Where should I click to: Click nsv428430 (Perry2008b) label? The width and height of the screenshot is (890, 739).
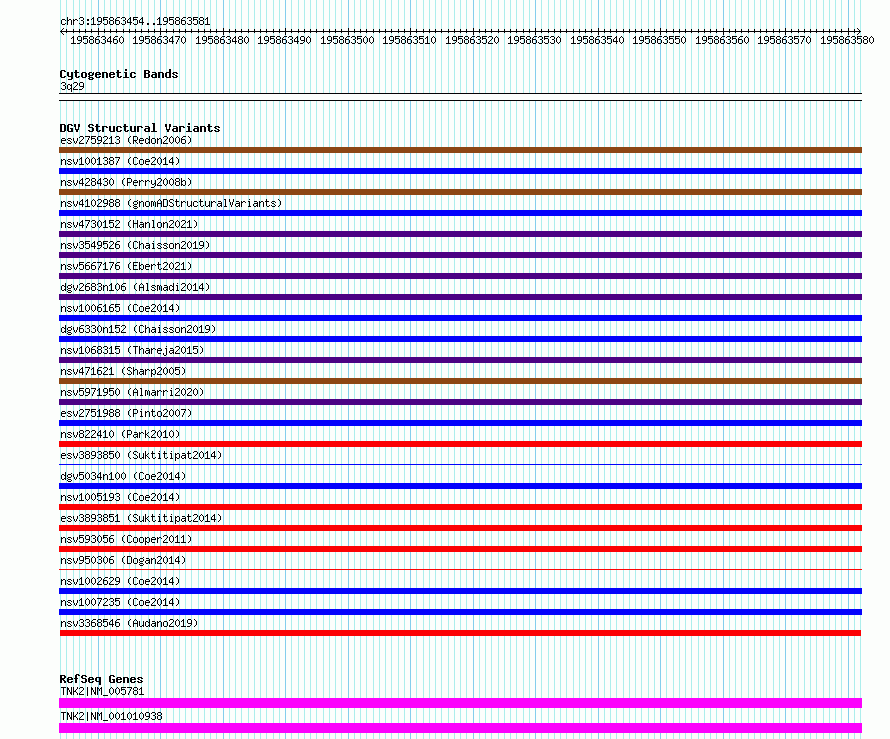point(126,182)
